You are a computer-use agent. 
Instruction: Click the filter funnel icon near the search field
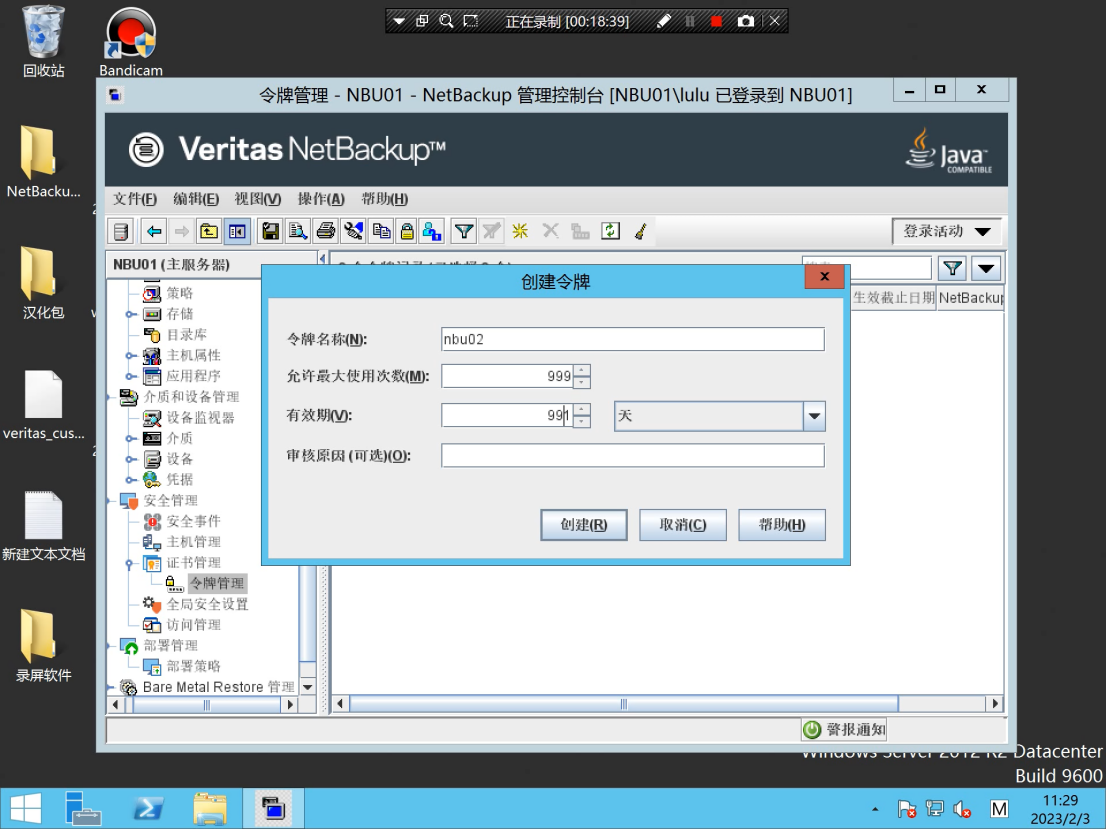(x=951, y=268)
